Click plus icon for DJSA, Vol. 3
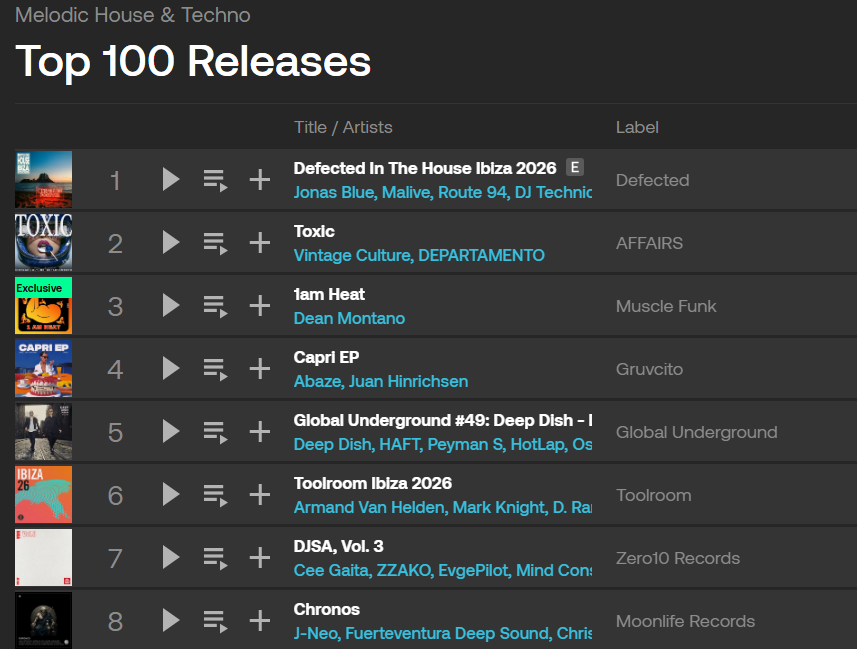The height and width of the screenshot is (649, 857). [x=260, y=558]
